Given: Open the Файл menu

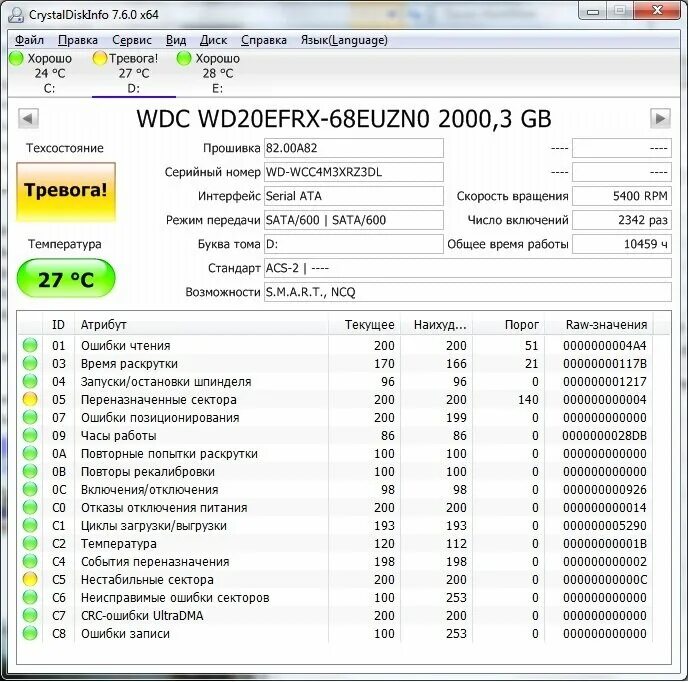Looking at the screenshot, I should (29, 40).
